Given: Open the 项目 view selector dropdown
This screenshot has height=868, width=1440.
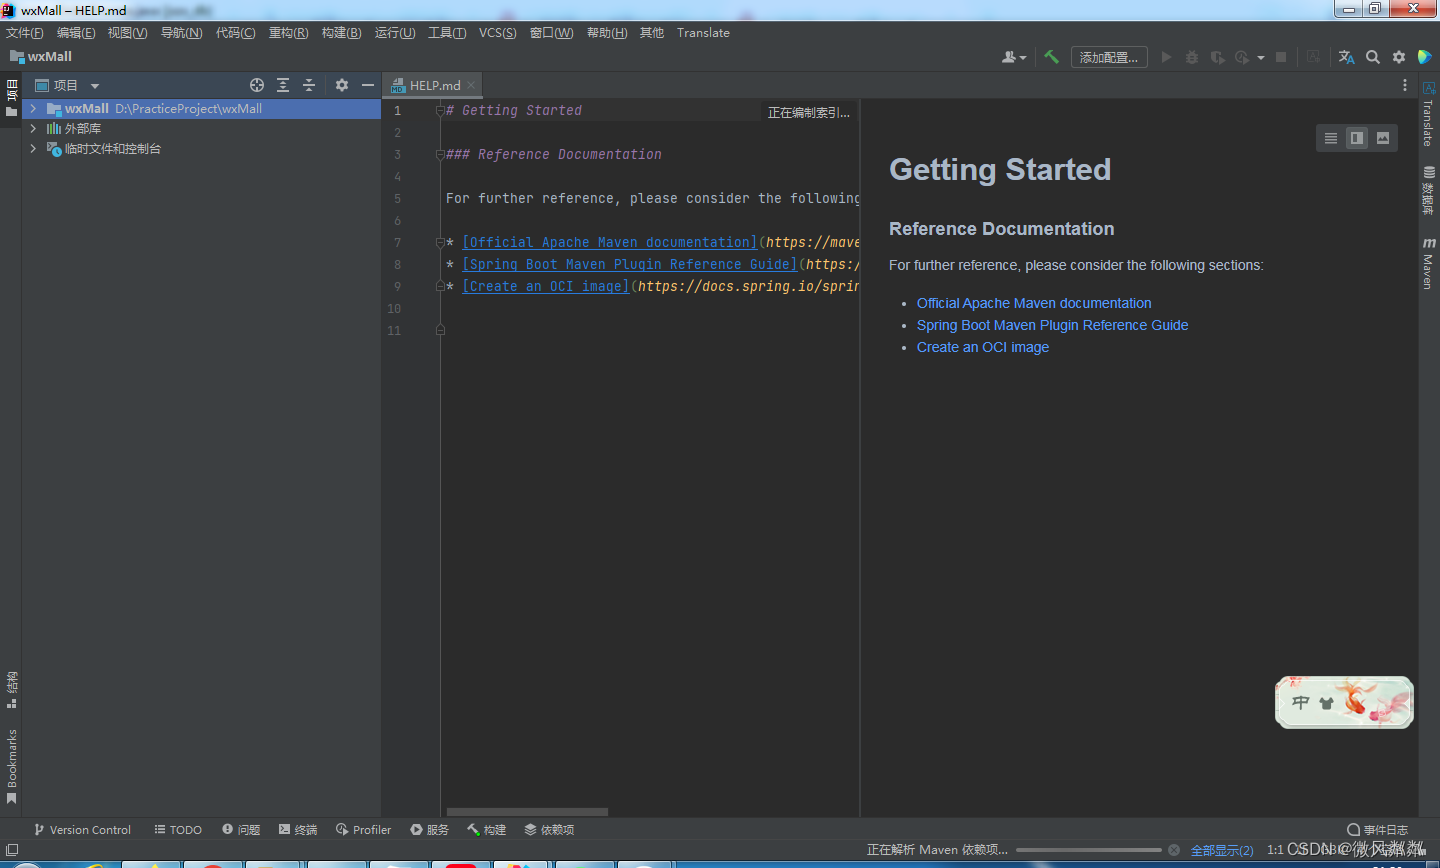Looking at the screenshot, I should click(x=67, y=85).
